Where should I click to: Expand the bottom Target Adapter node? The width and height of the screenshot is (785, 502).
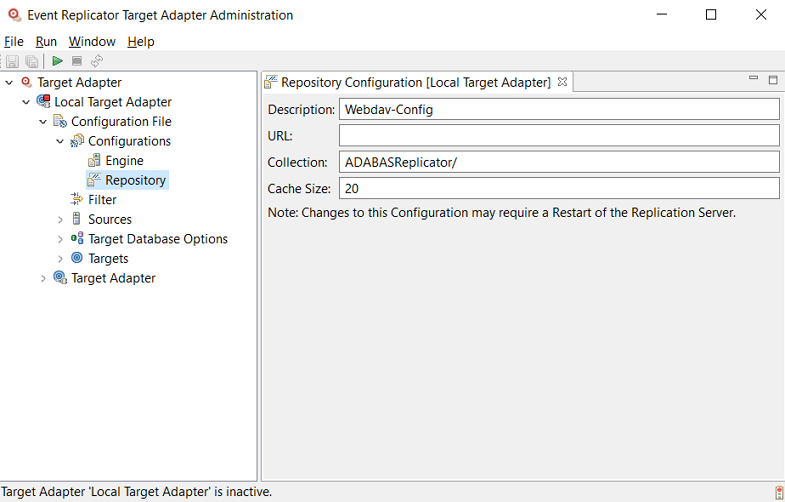(x=43, y=279)
